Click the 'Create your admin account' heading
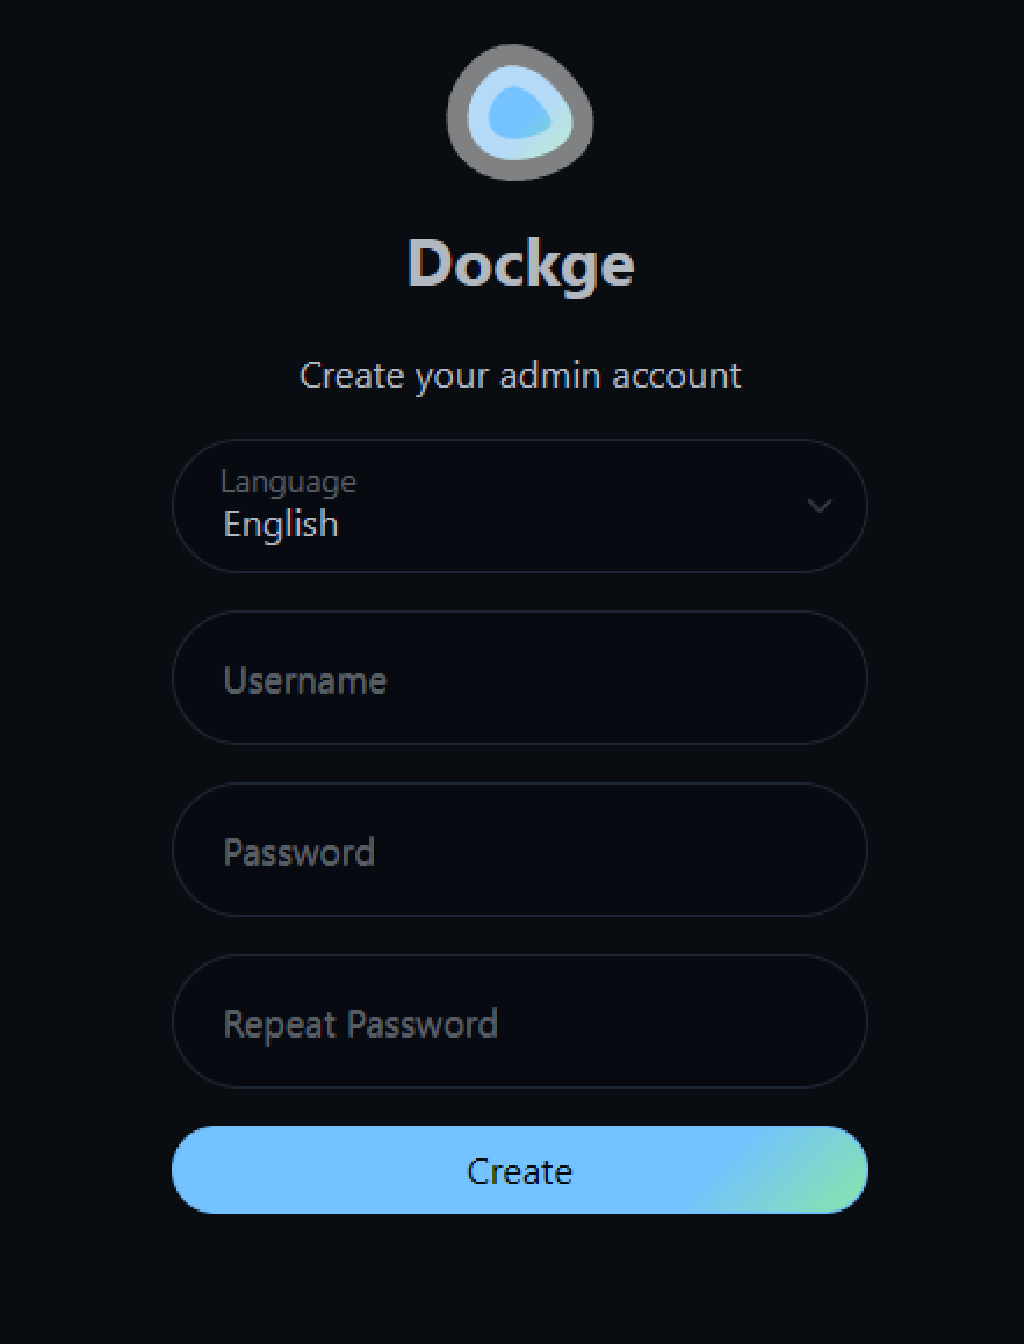The width and height of the screenshot is (1024, 1344). point(520,375)
